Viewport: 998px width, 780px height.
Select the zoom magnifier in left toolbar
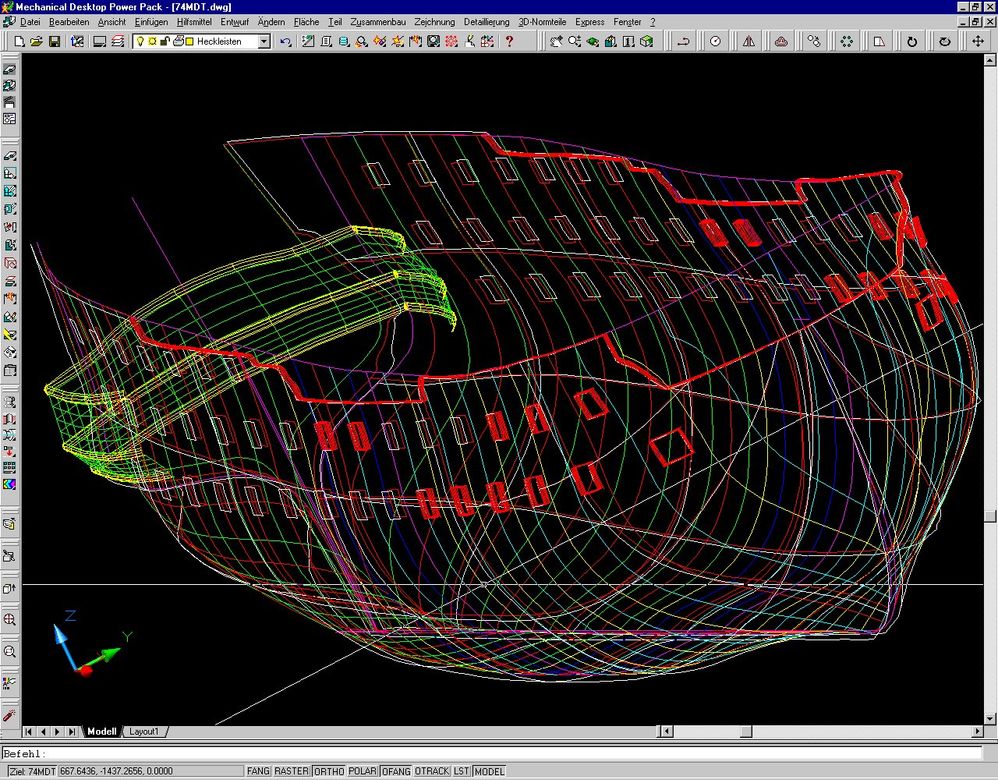(x=10, y=651)
